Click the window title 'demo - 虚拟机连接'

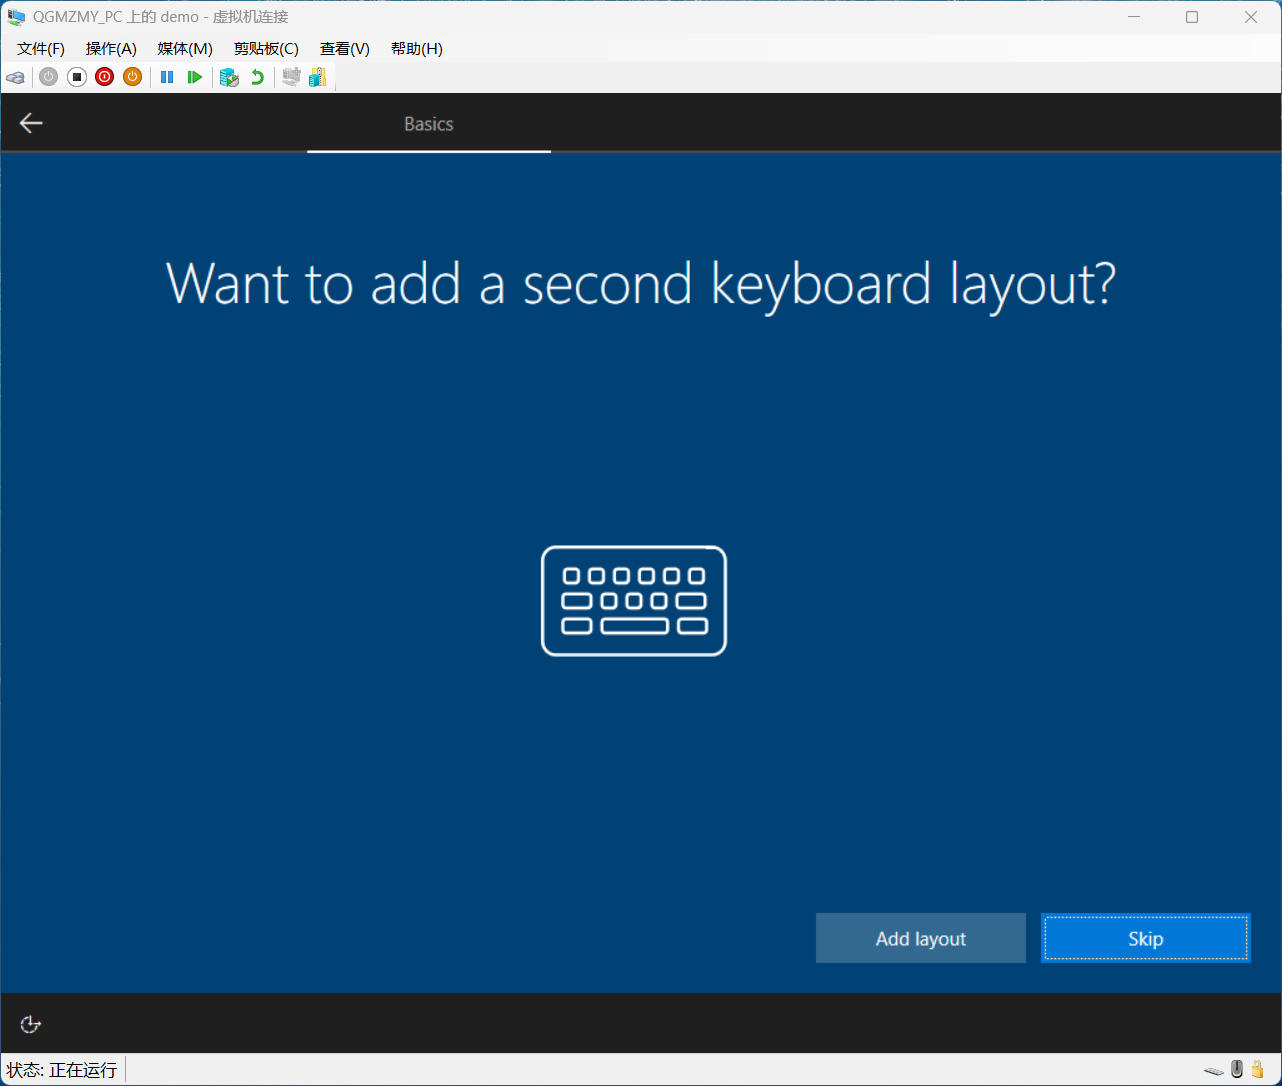click(x=224, y=17)
